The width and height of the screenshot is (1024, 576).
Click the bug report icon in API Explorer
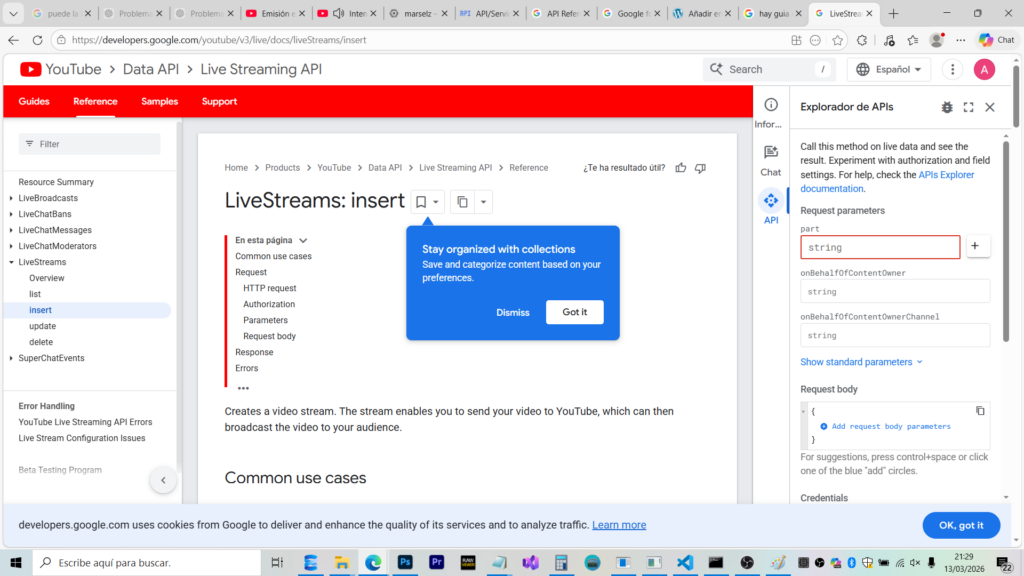click(947, 107)
